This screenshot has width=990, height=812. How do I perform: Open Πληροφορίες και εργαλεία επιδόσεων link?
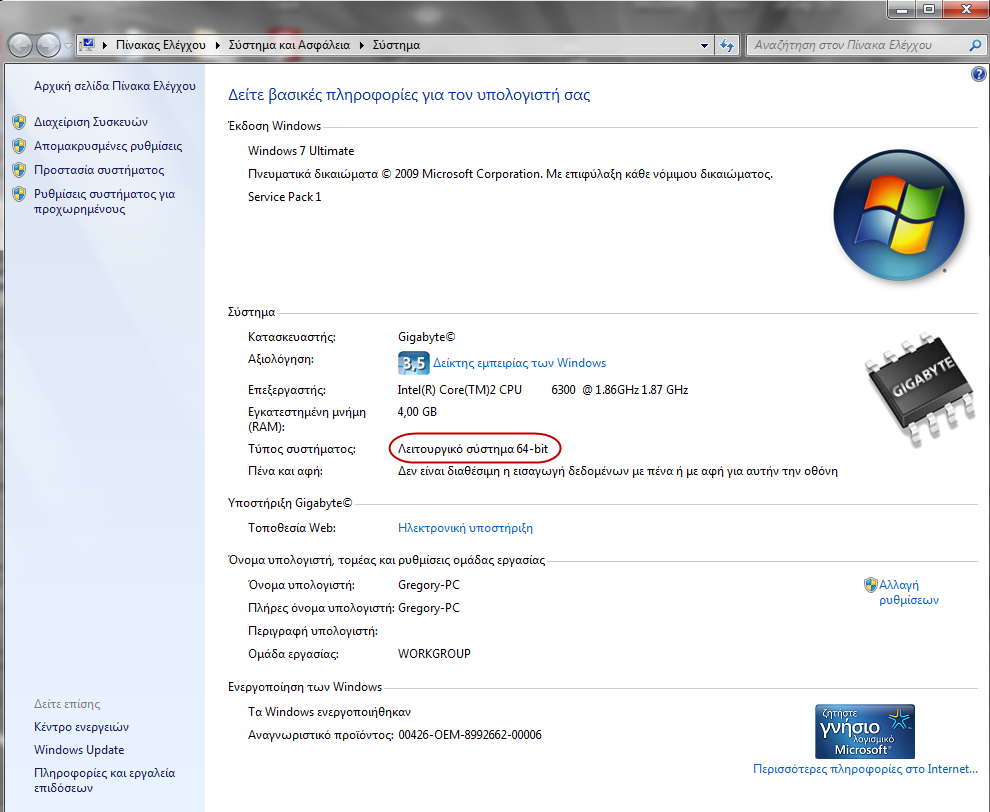pos(104,780)
